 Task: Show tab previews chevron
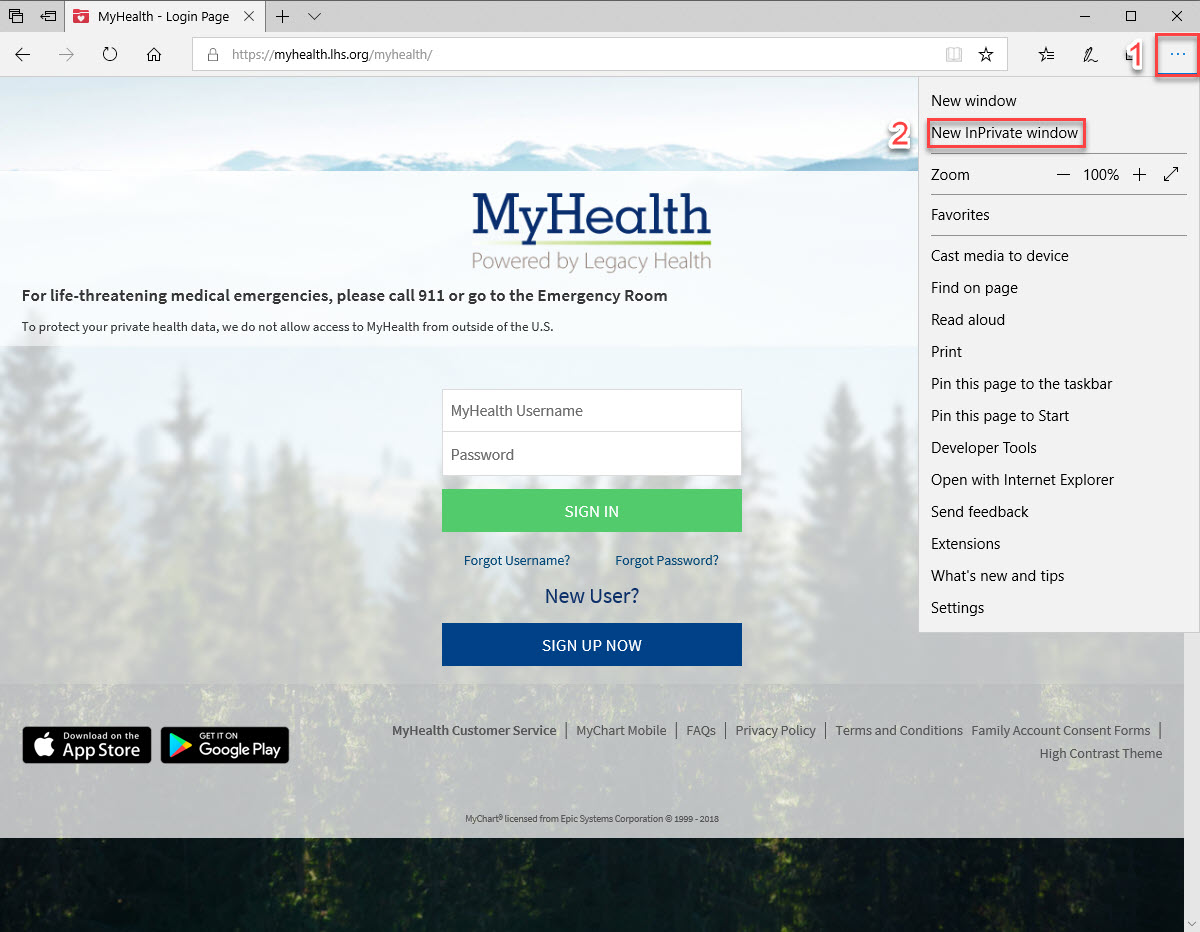click(x=314, y=16)
